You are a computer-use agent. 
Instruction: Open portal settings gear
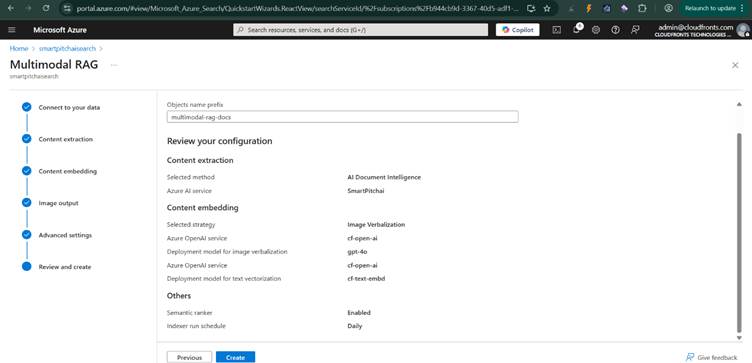click(x=596, y=30)
